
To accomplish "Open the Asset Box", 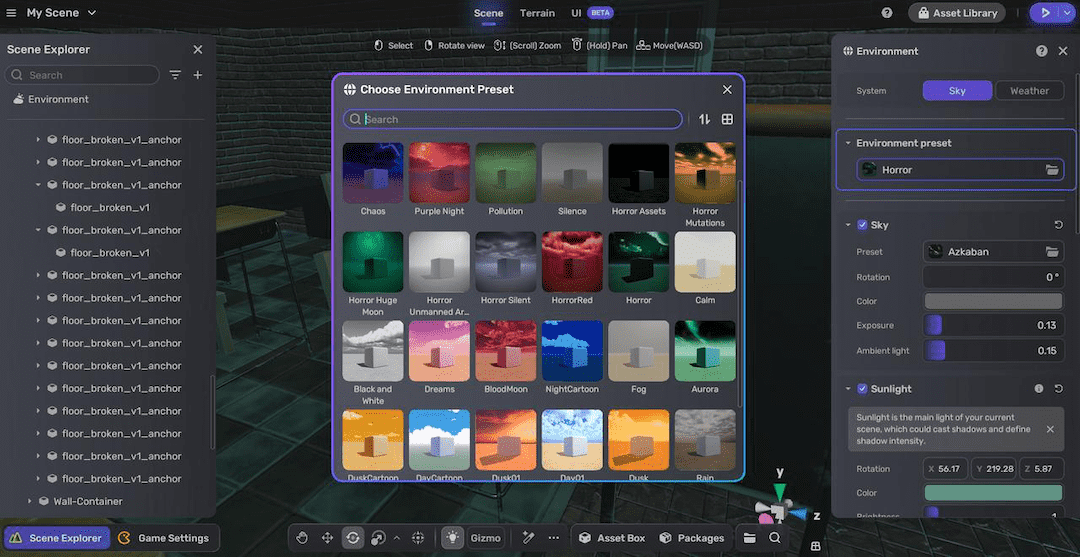I will point(612,538).
